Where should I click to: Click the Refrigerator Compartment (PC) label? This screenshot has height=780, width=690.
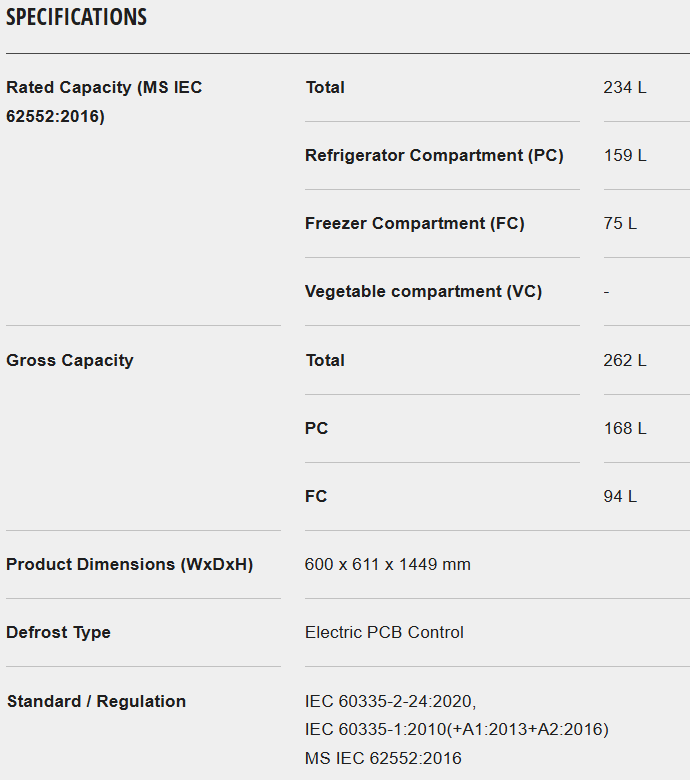(434, 156)
